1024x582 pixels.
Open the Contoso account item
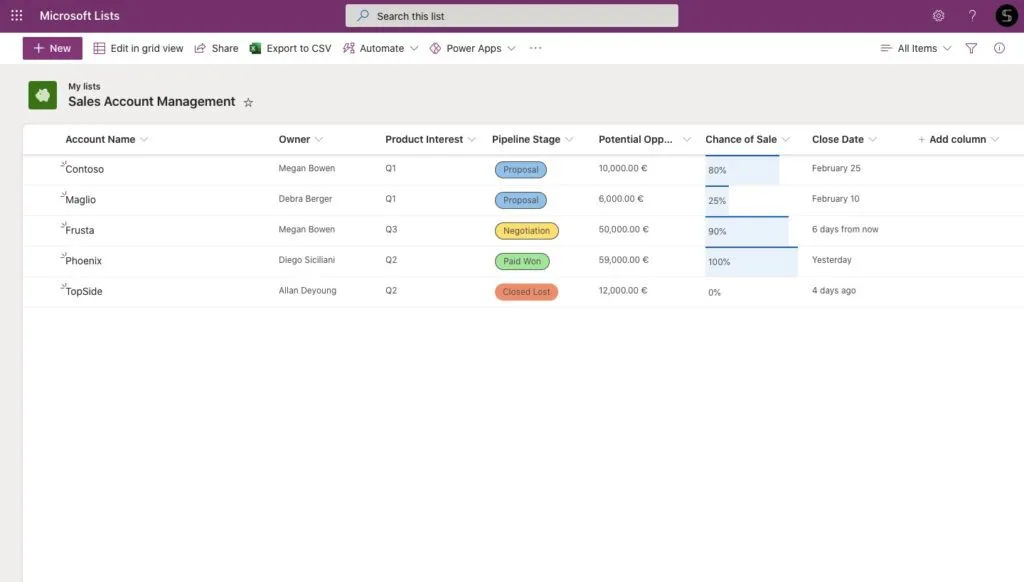84,169
